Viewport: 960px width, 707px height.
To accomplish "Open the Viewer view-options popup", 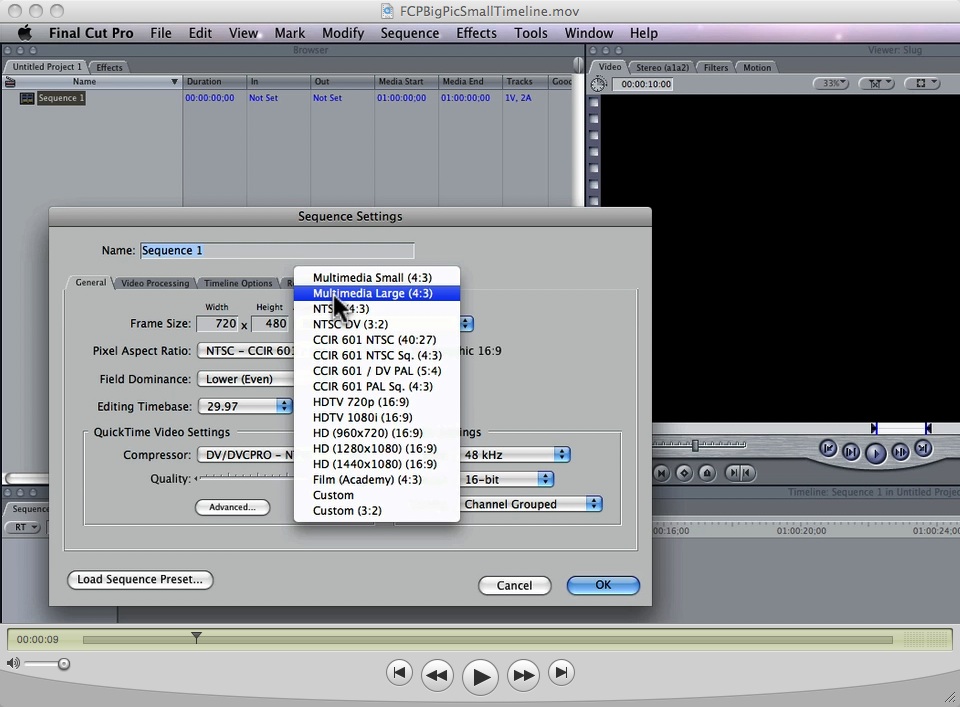I will 921,83.
